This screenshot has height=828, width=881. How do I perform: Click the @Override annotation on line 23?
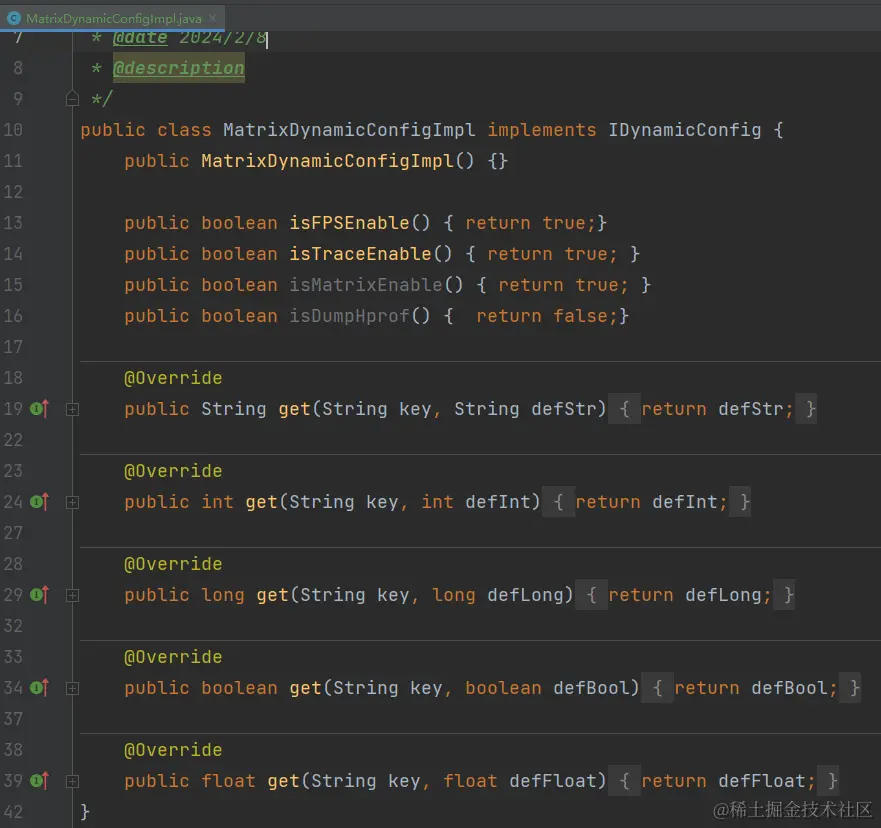click(173, 470)
